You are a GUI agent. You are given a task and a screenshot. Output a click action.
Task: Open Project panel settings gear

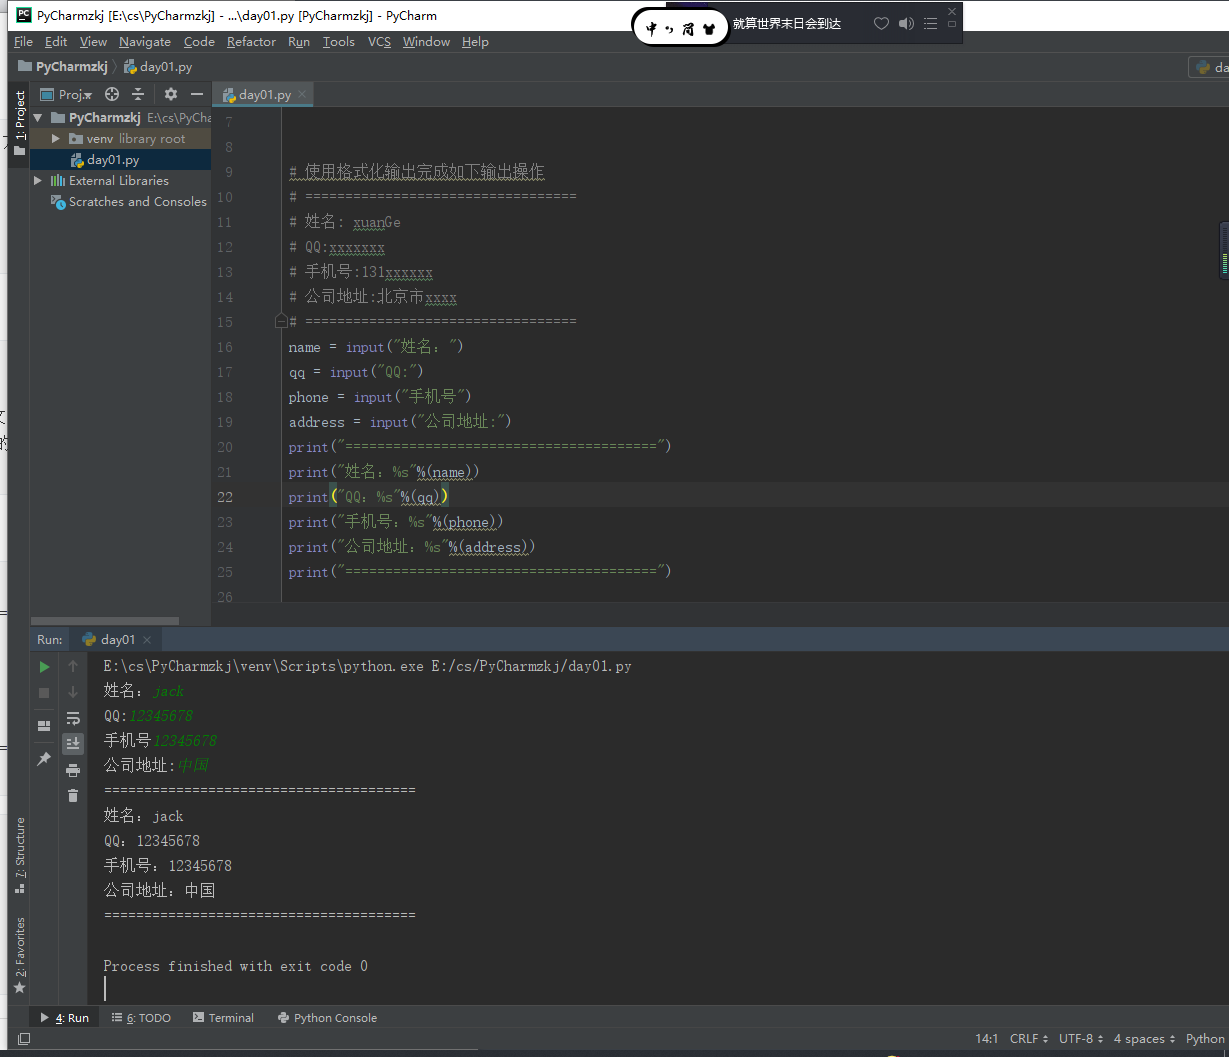[x=171, y=94]
